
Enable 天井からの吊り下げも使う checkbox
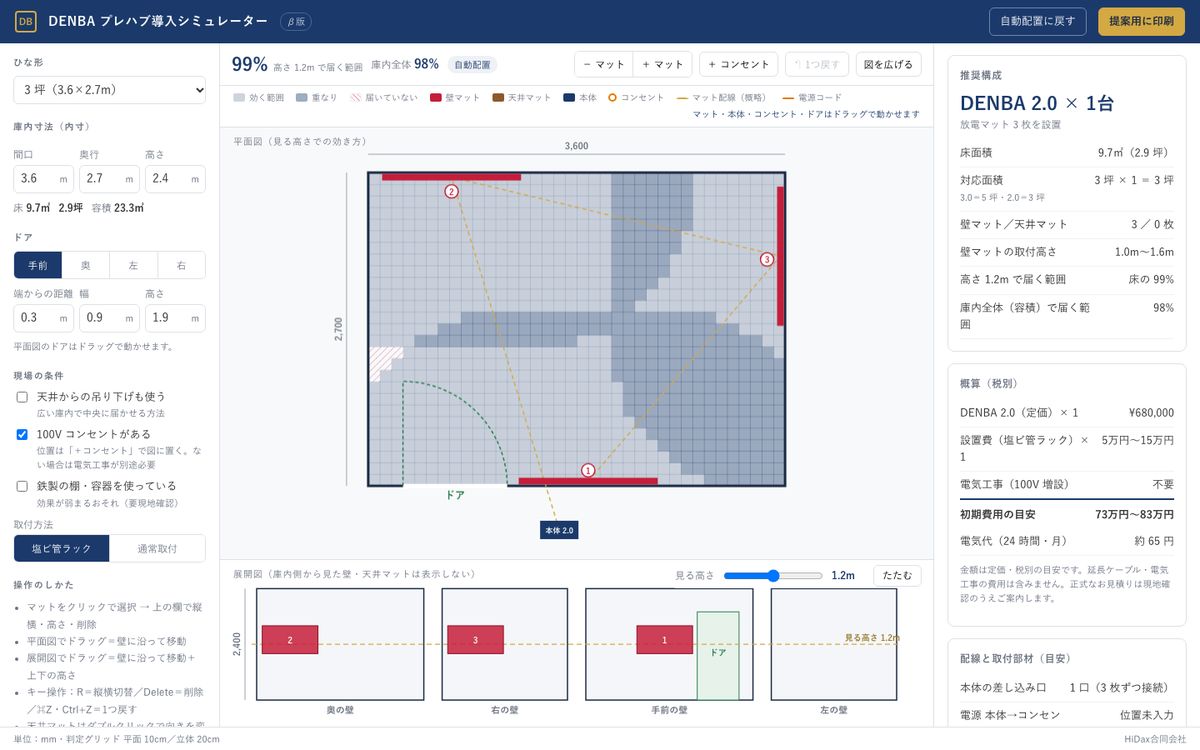22,397
